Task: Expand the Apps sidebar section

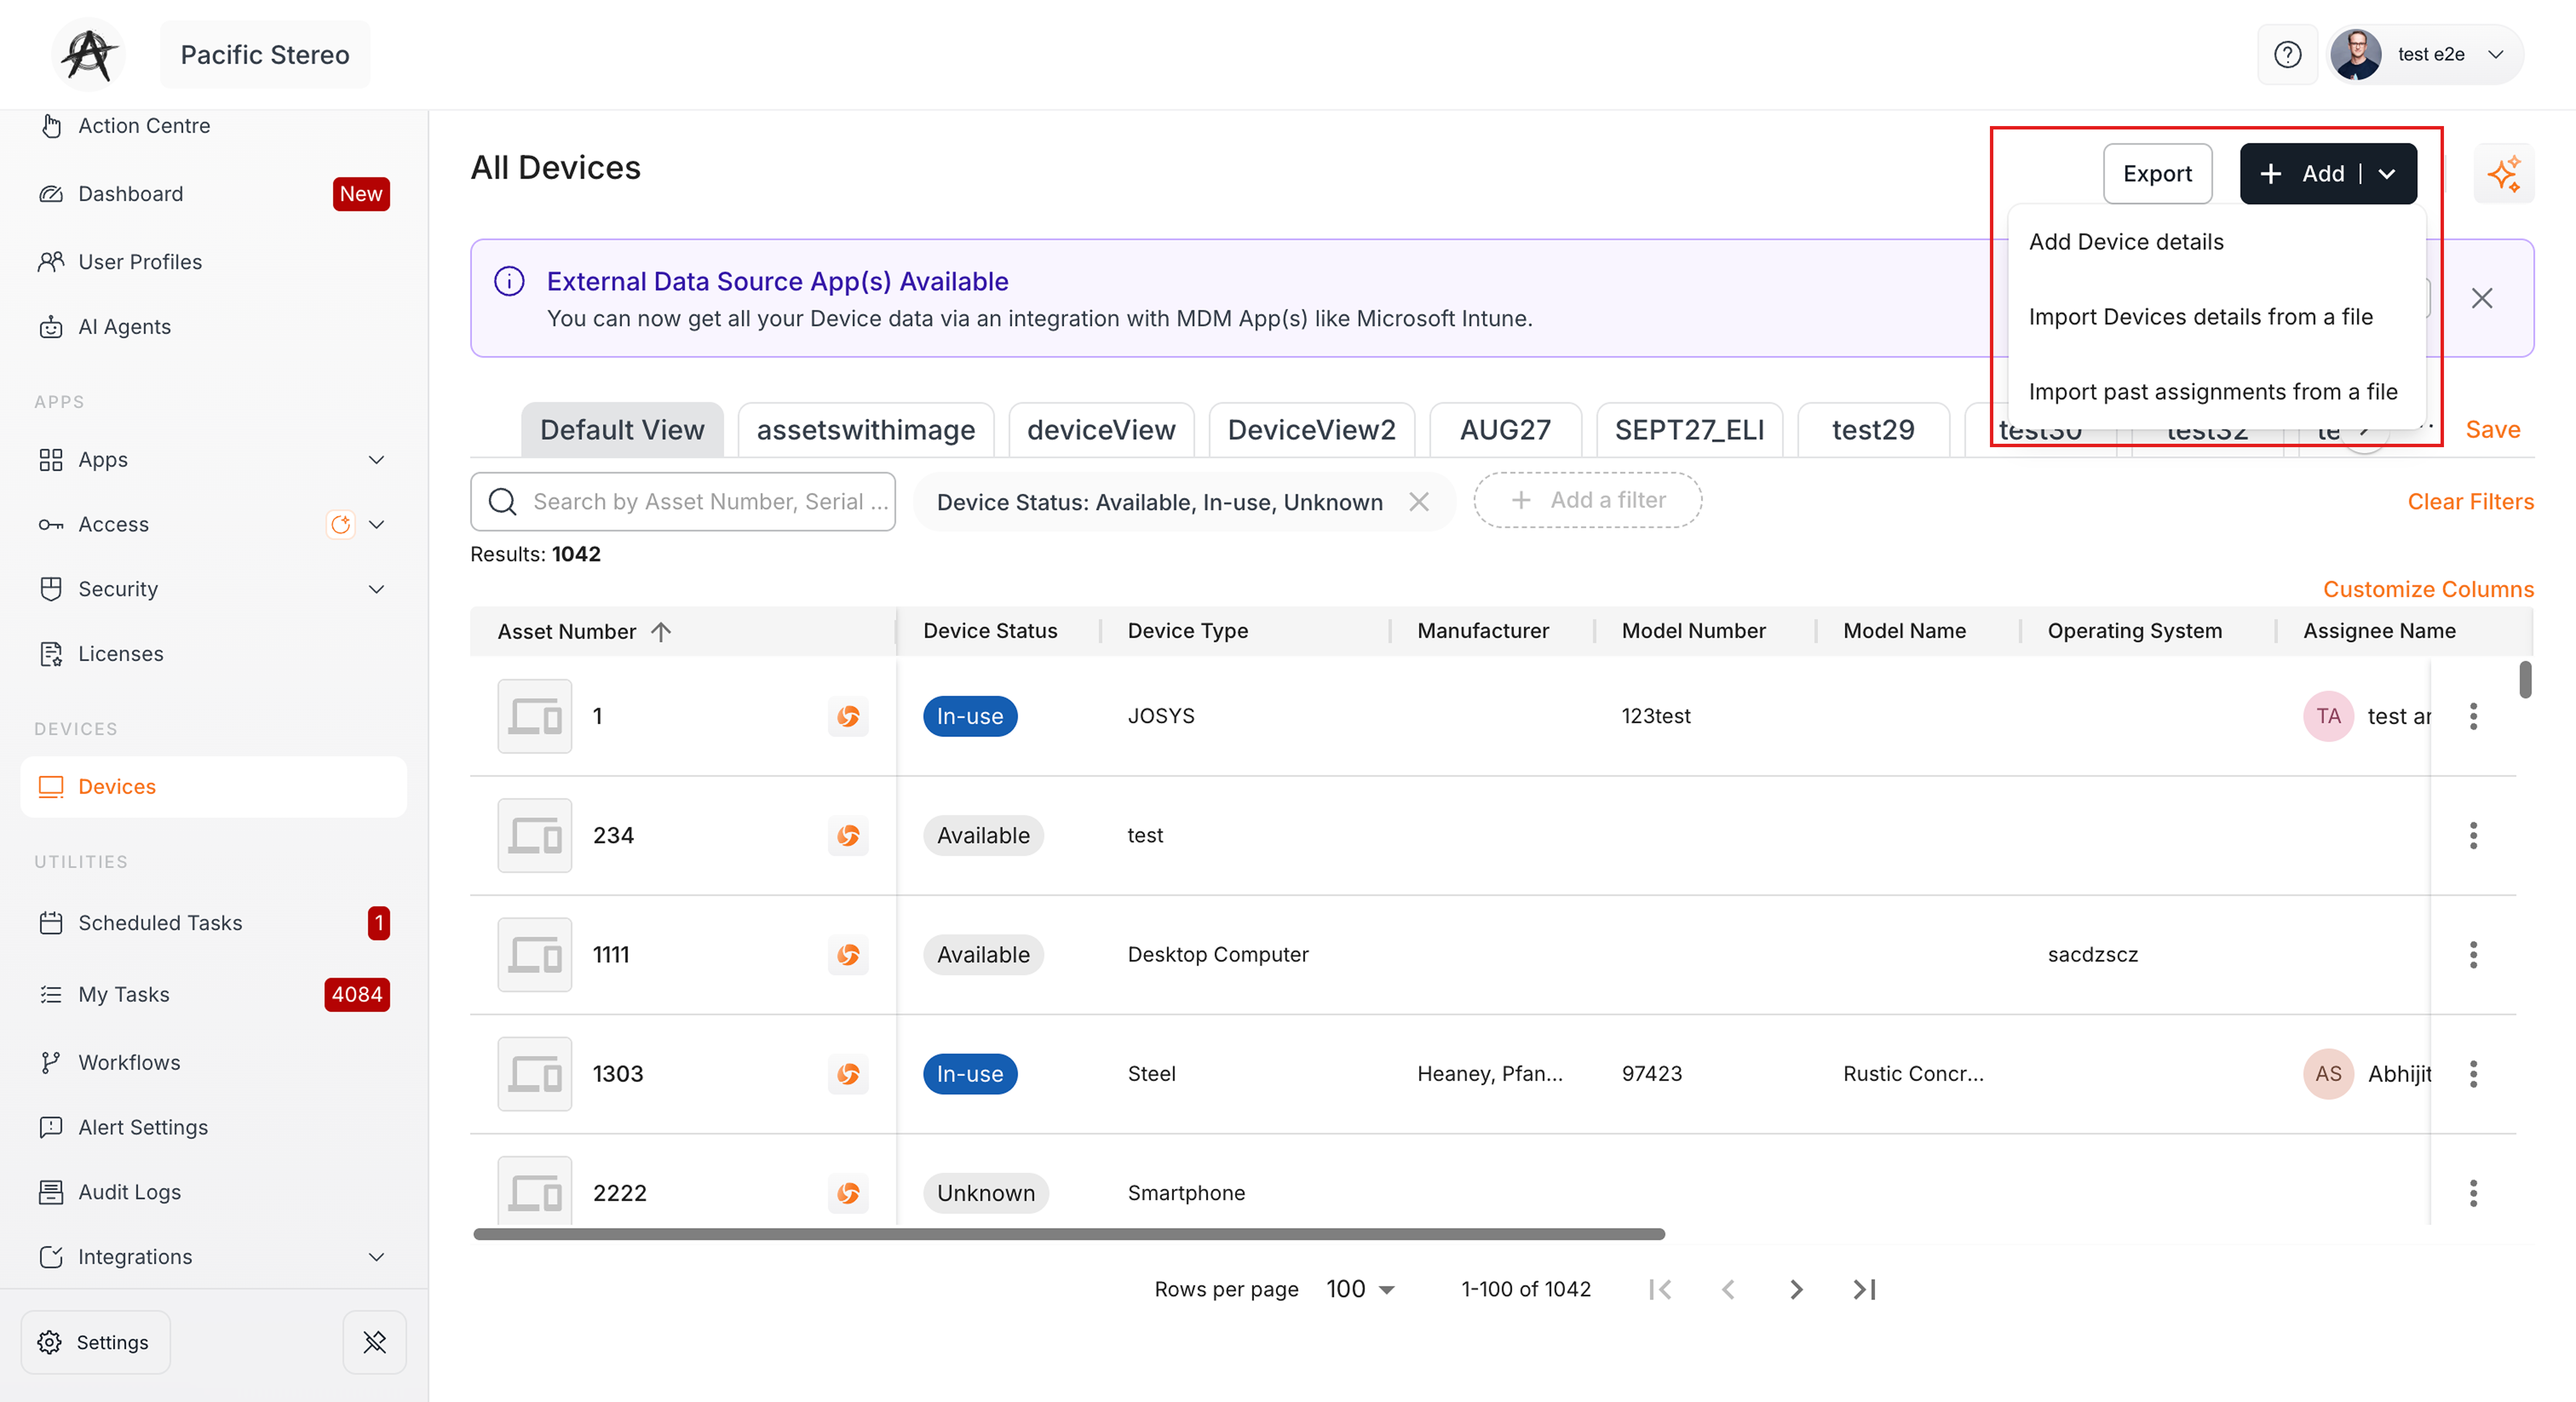Action: (376, 460)
